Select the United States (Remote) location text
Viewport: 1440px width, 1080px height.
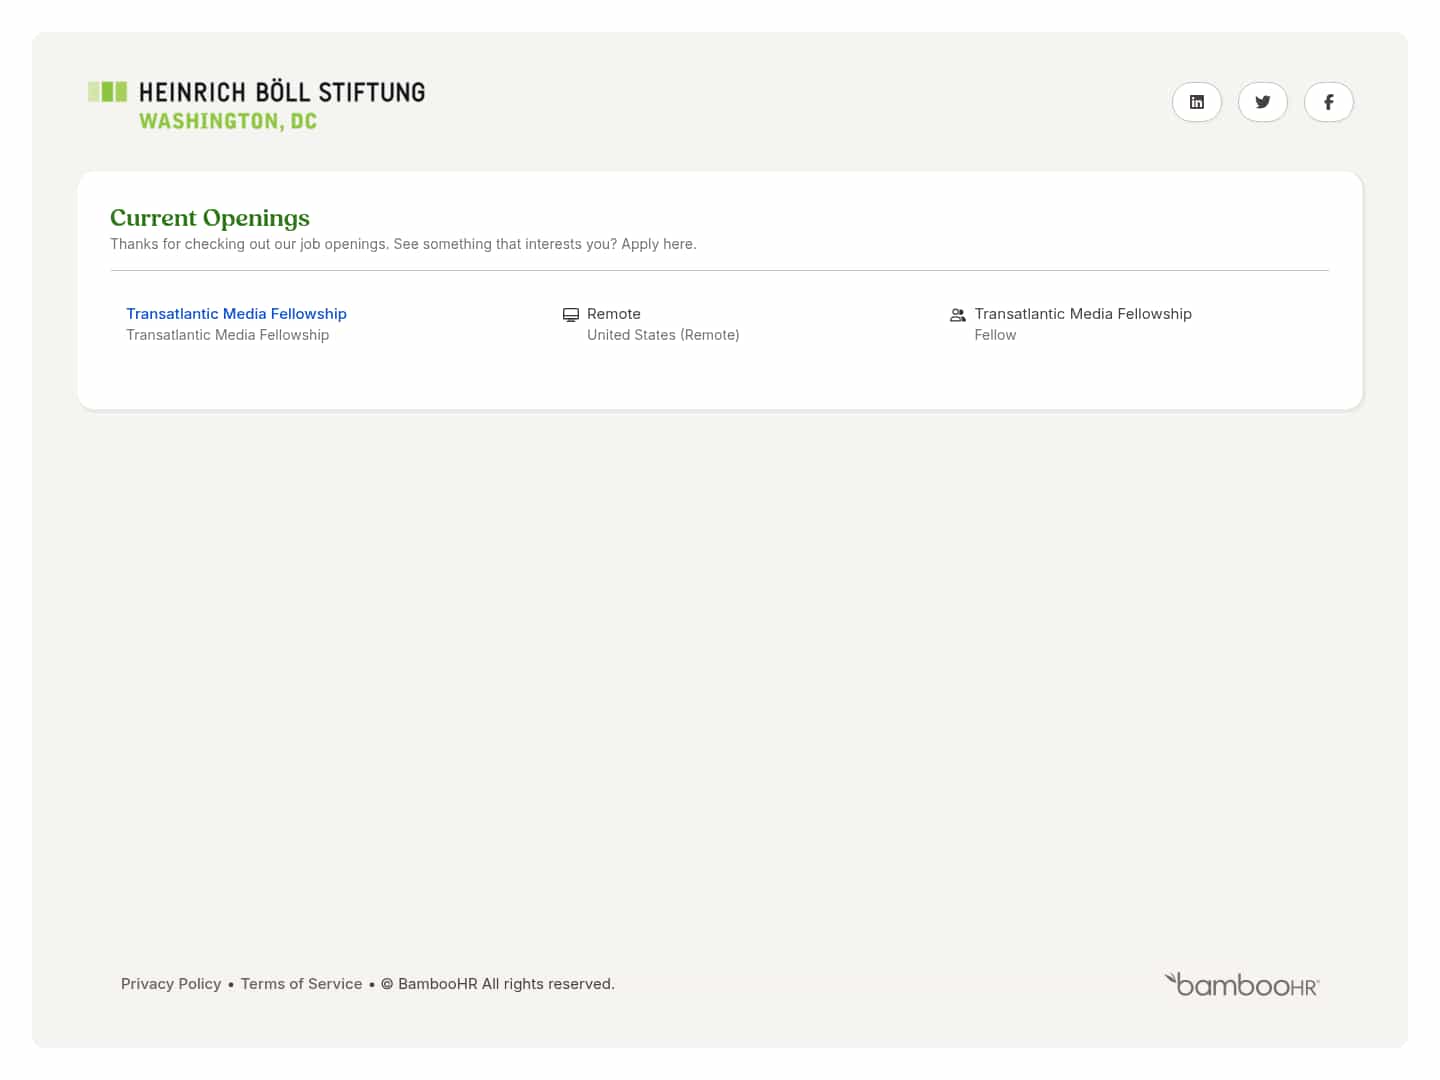(663, 335)
